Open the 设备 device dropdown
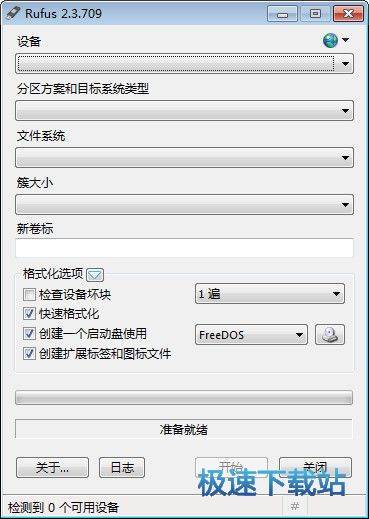 pos(184,63)
